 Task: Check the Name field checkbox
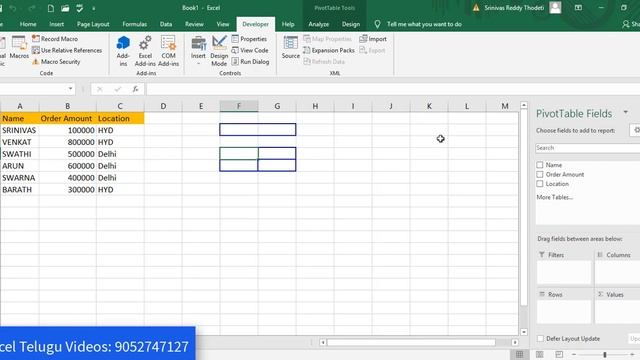(540, 165)
